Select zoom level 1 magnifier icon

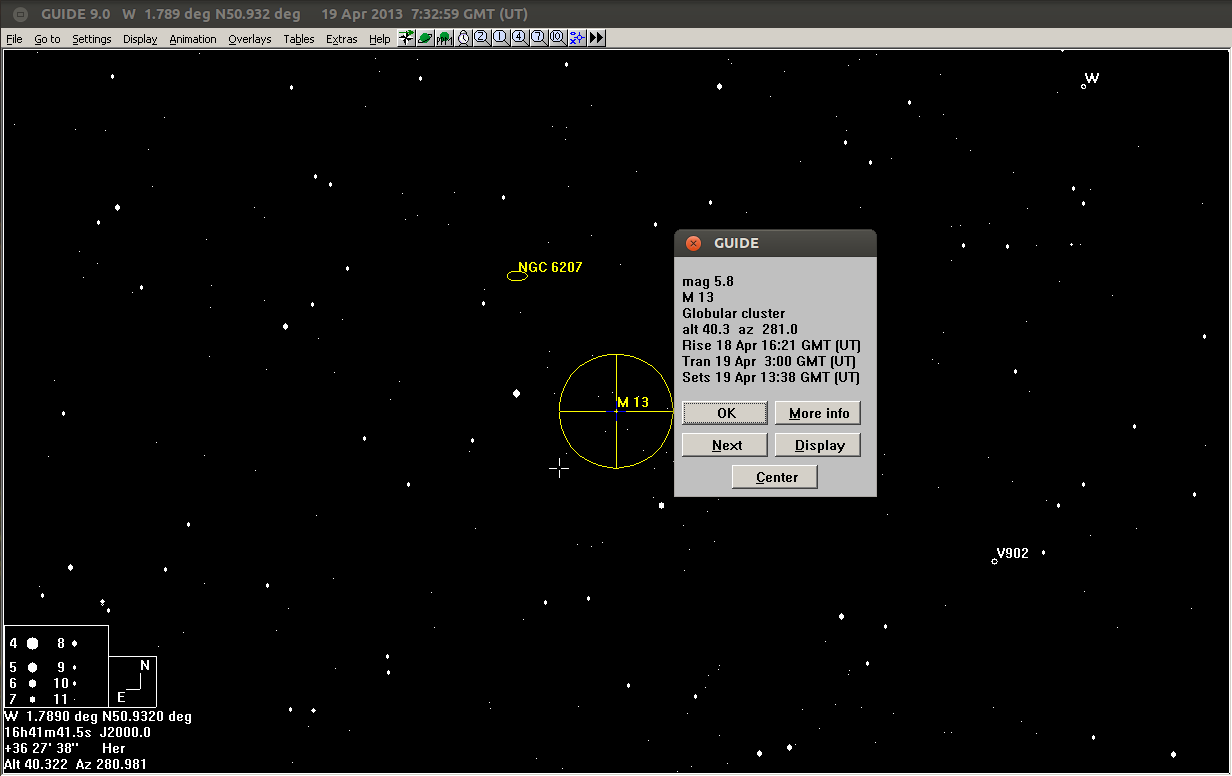pos(501,38)
